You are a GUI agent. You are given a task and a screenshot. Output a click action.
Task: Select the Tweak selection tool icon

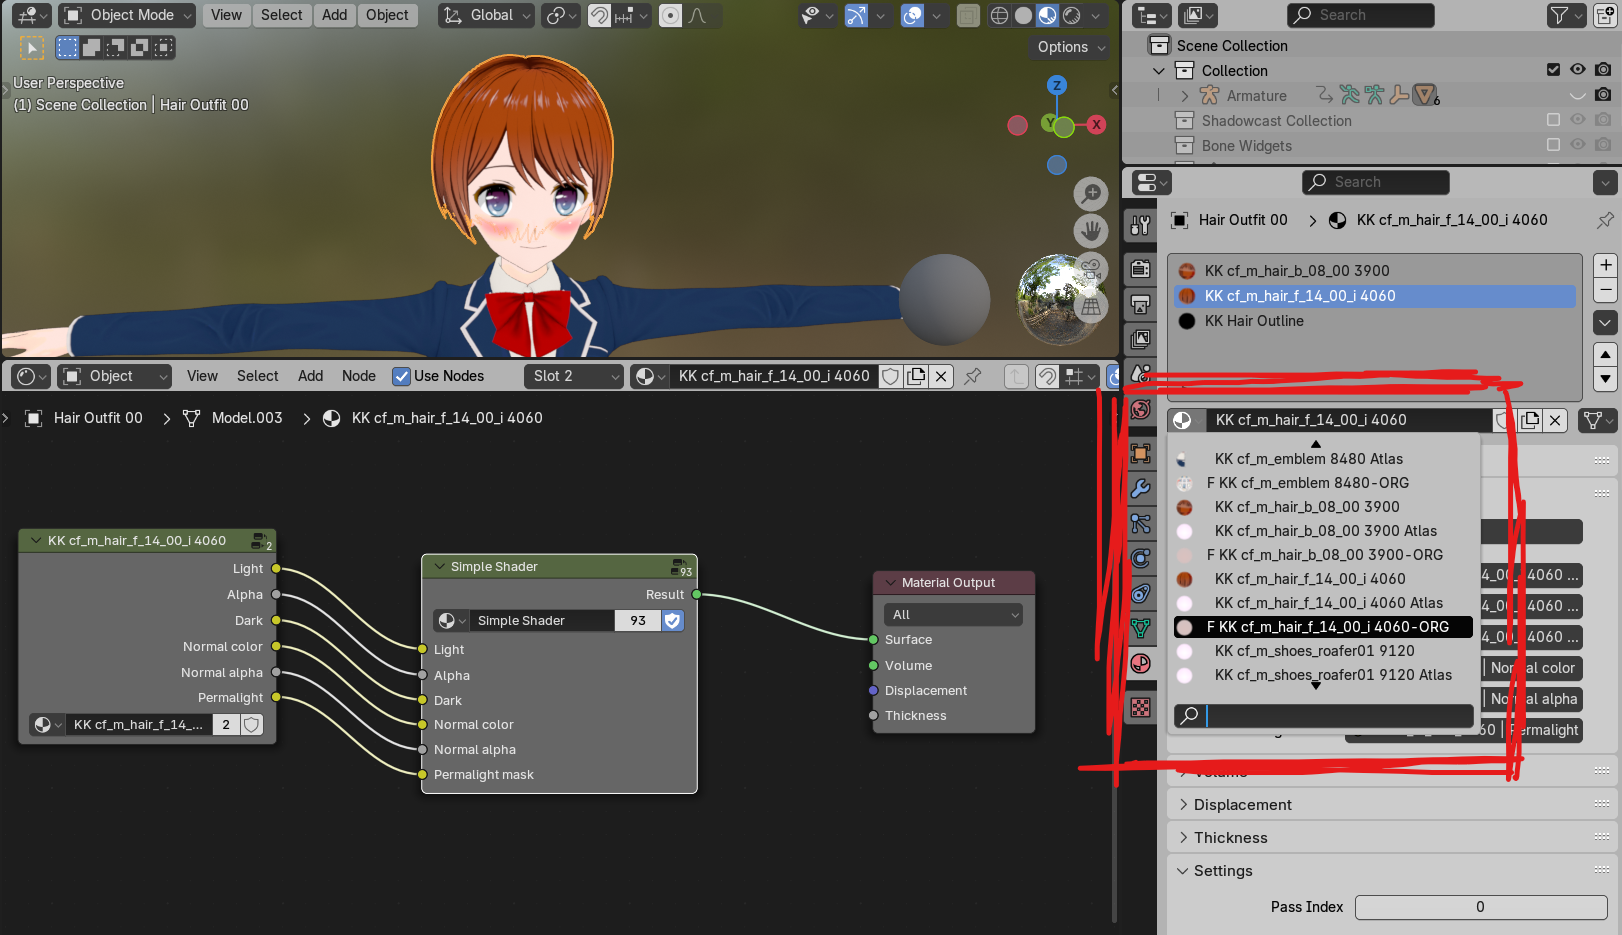[31, 47]
